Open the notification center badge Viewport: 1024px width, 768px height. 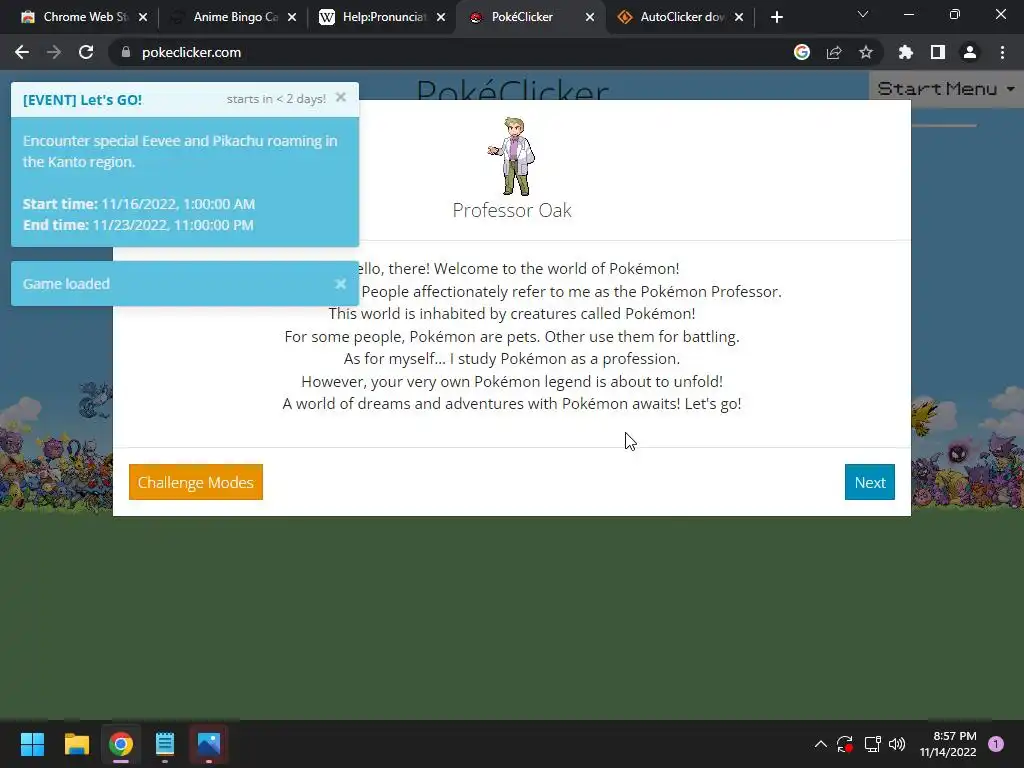[996, 744]
